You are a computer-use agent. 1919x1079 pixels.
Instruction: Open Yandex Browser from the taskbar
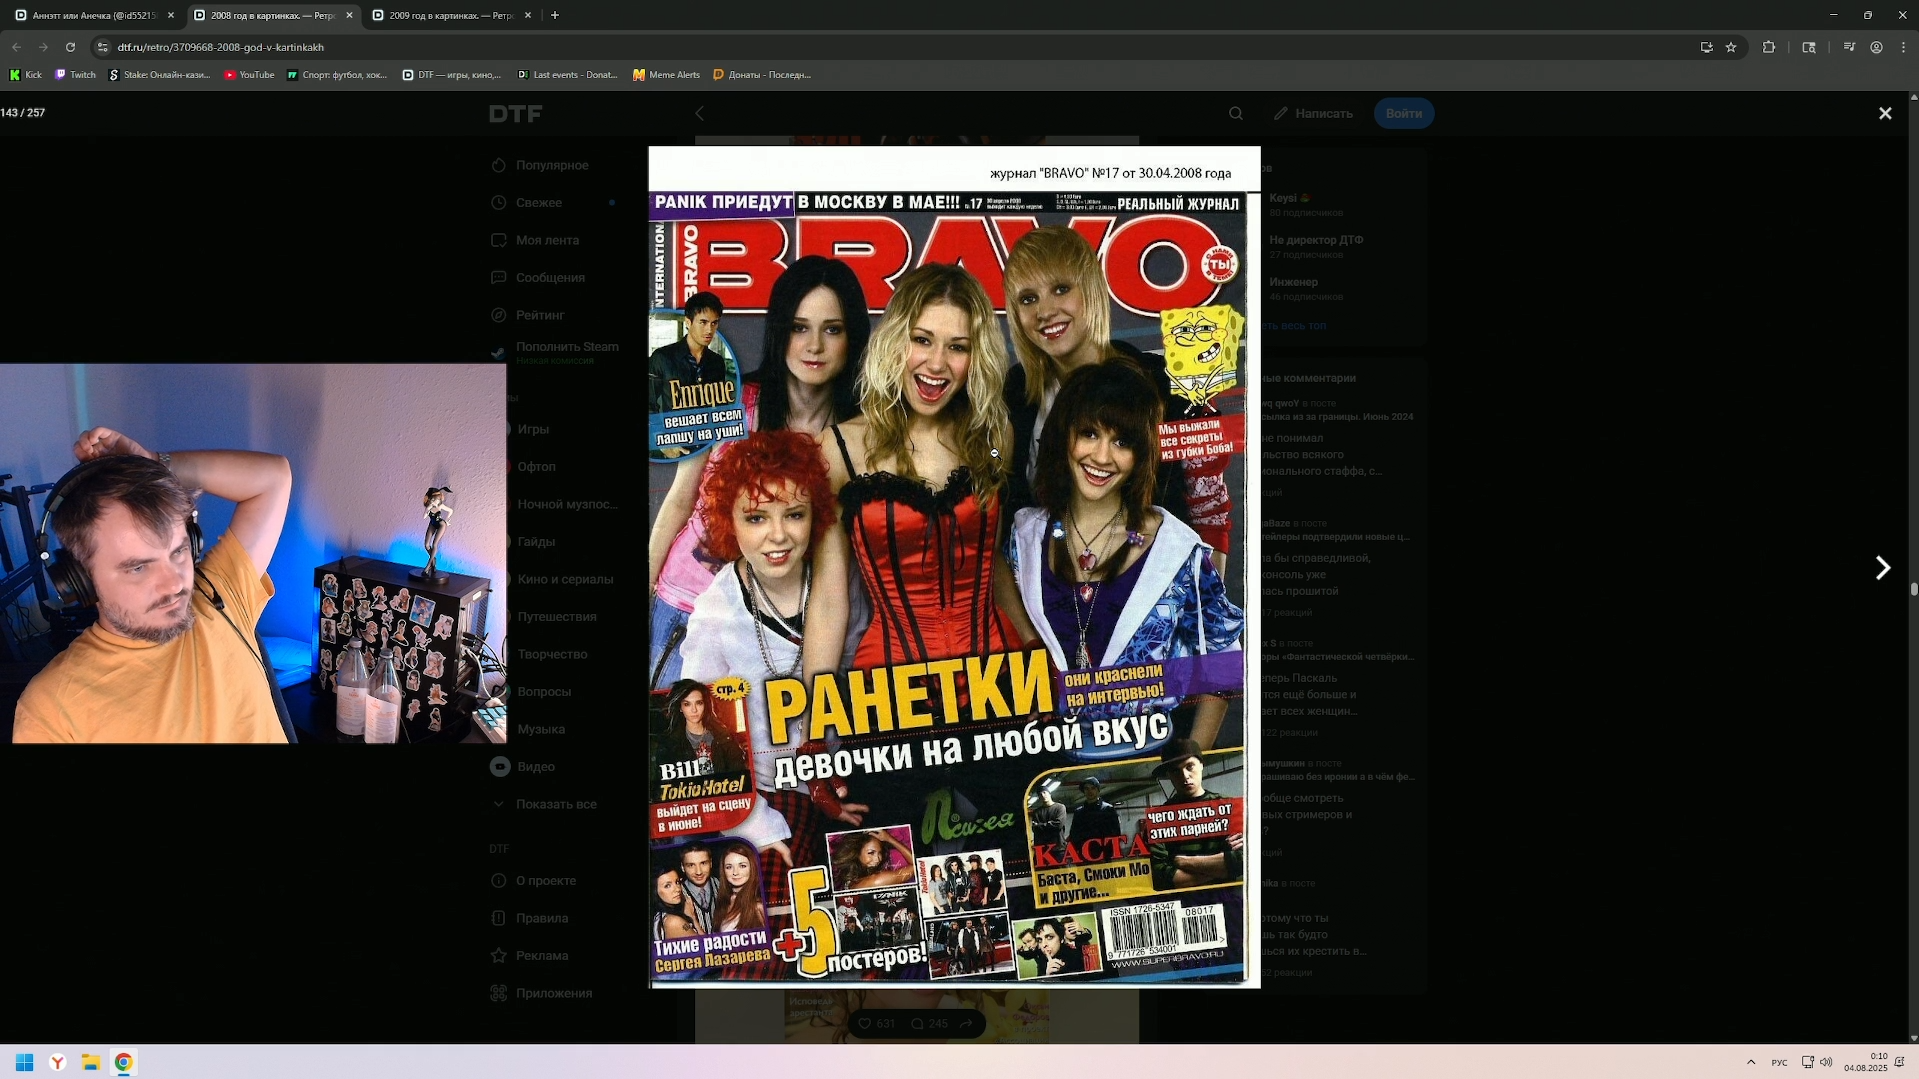[x=58, y=1062]
